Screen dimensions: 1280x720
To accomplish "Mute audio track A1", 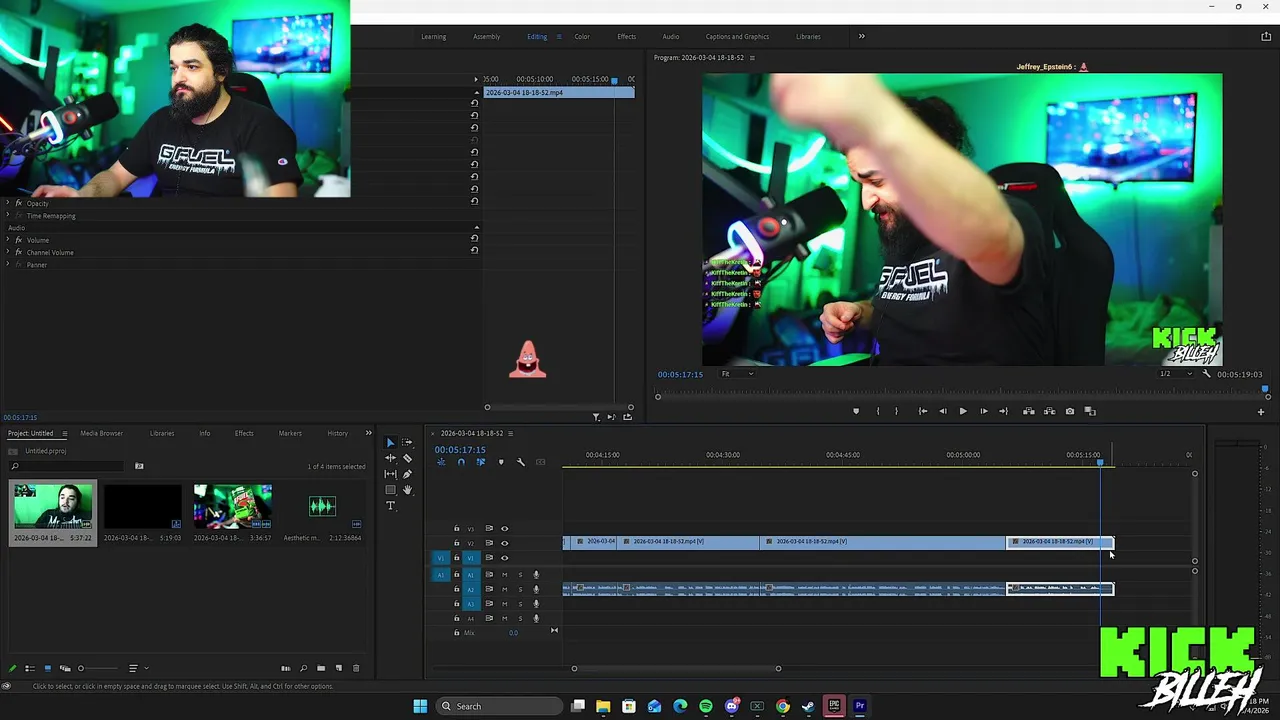I will pyautogui.click(x=504, y=575).
